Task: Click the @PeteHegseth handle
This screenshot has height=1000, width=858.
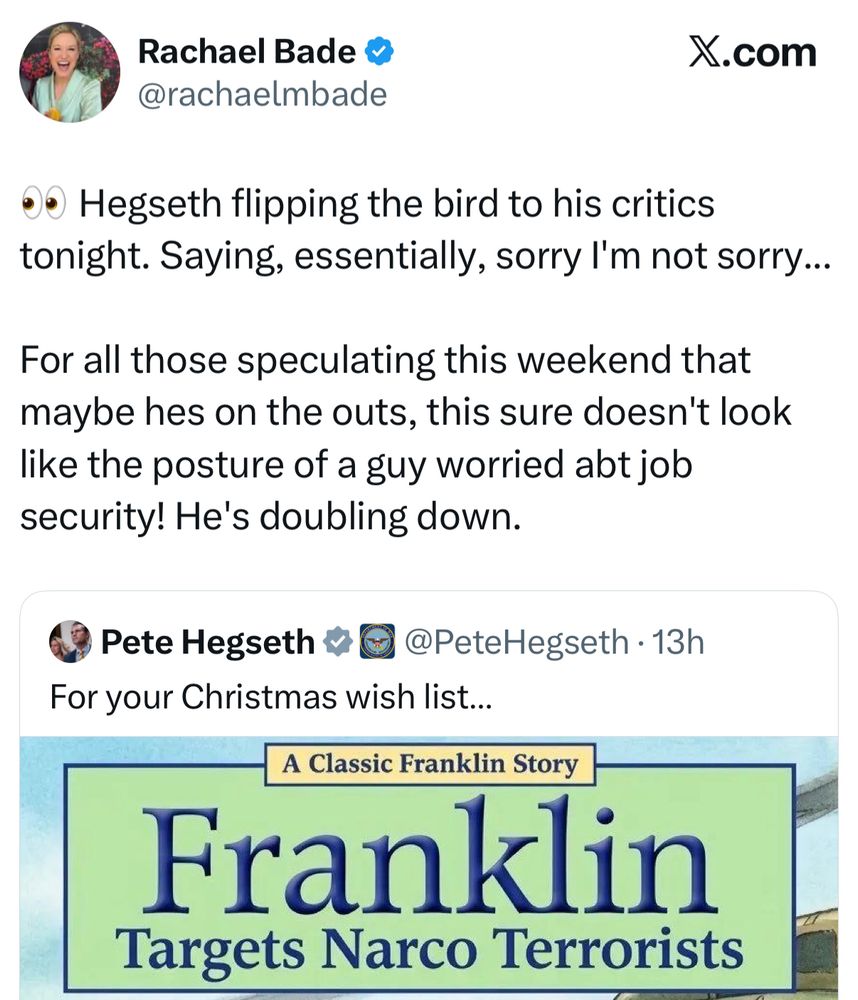Action: (517, 641)
